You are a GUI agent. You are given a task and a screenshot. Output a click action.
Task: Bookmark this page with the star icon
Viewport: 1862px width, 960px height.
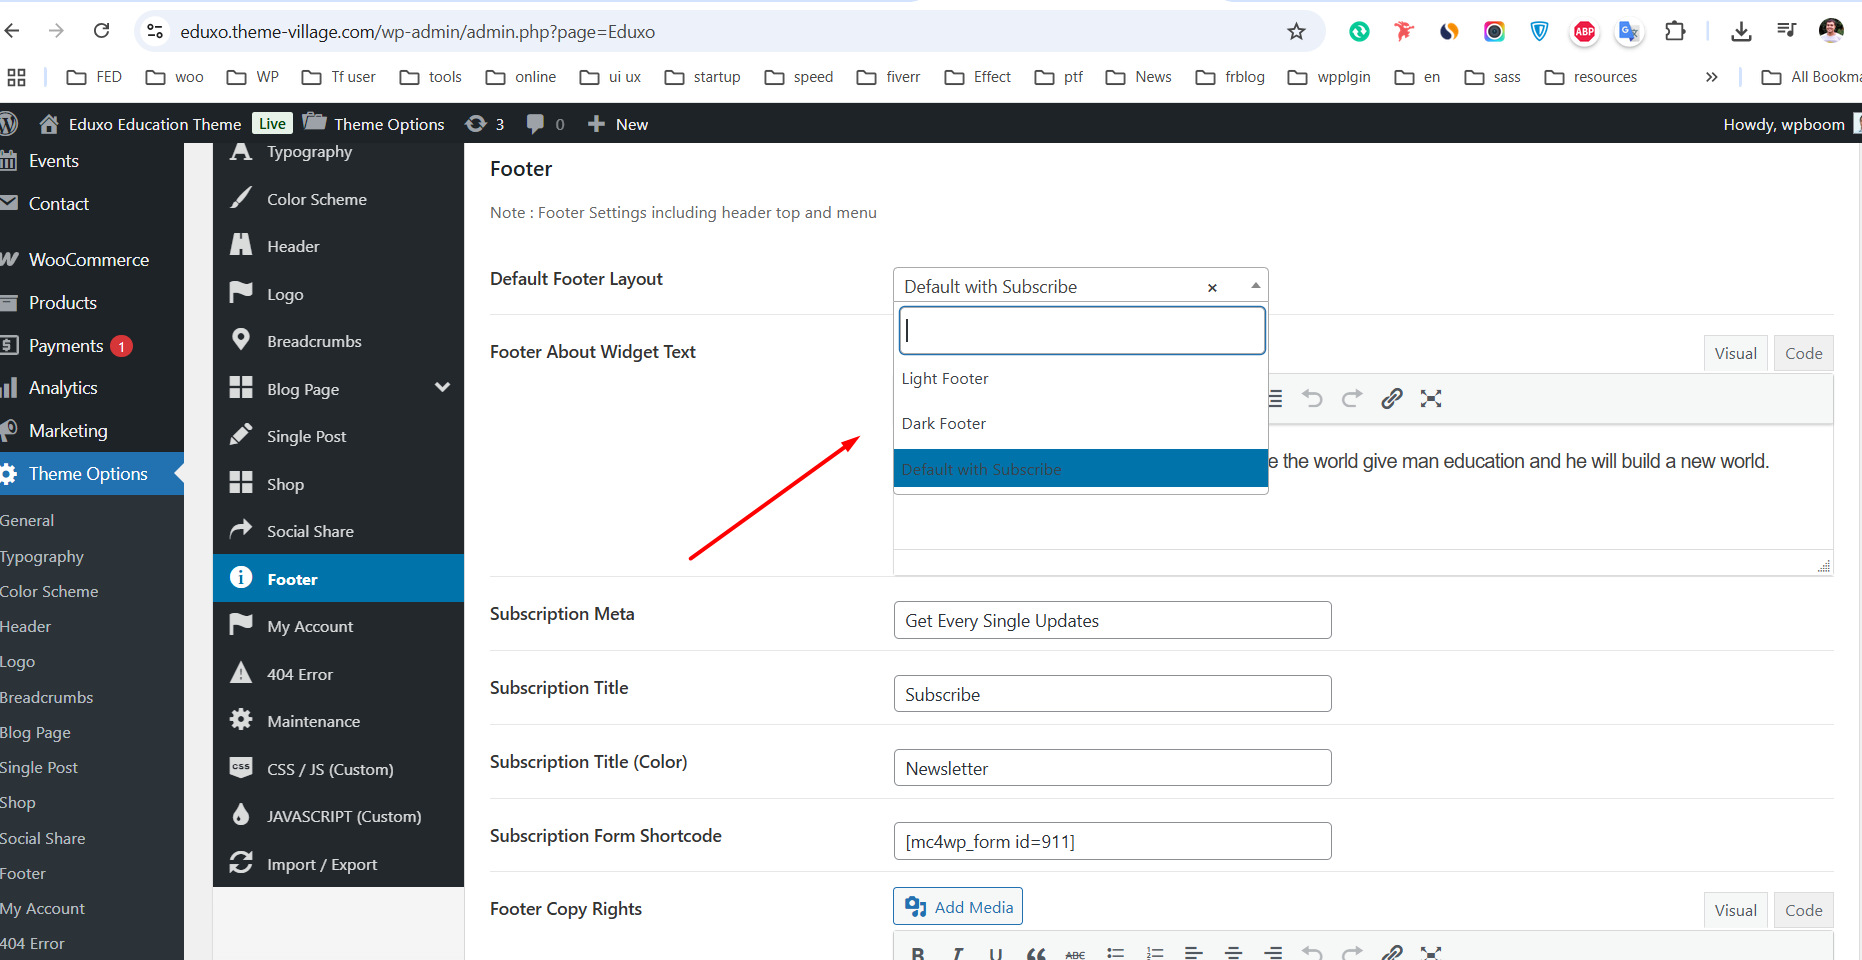1296,32
